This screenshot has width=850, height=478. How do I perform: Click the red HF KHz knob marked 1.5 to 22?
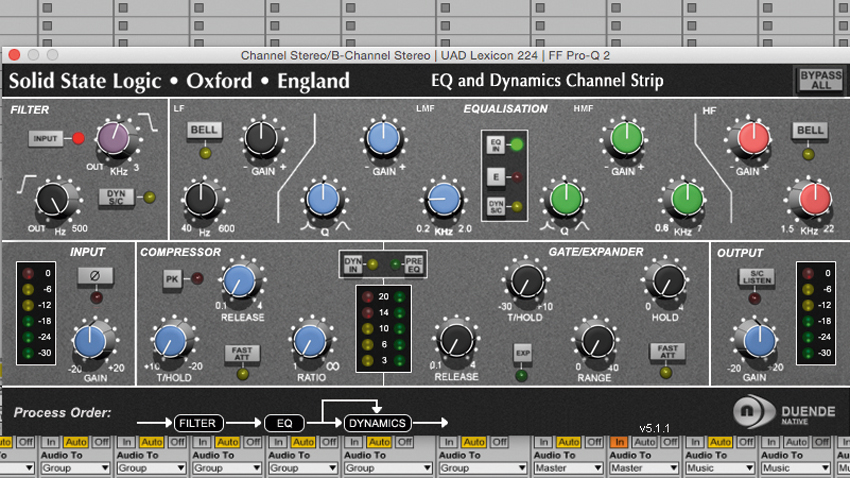[x=815, y=199]
